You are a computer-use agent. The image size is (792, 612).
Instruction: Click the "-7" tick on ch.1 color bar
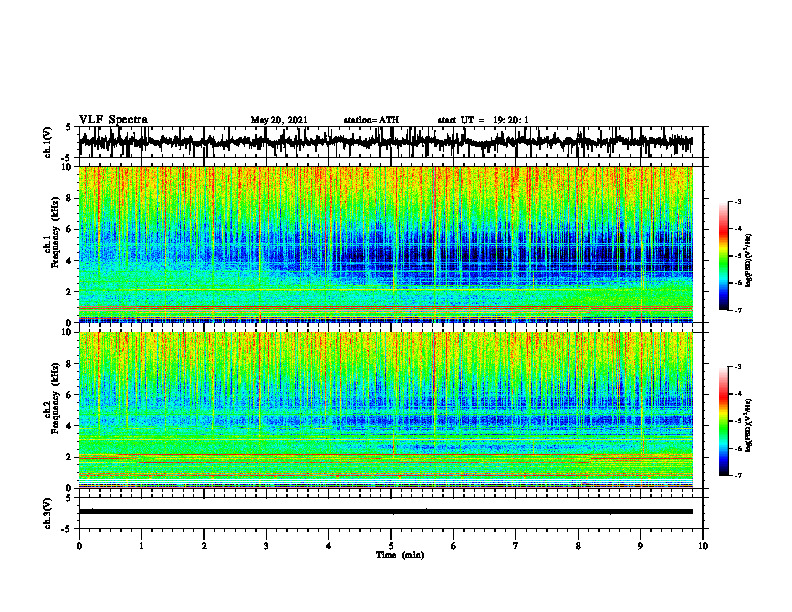tap(737, 310)
